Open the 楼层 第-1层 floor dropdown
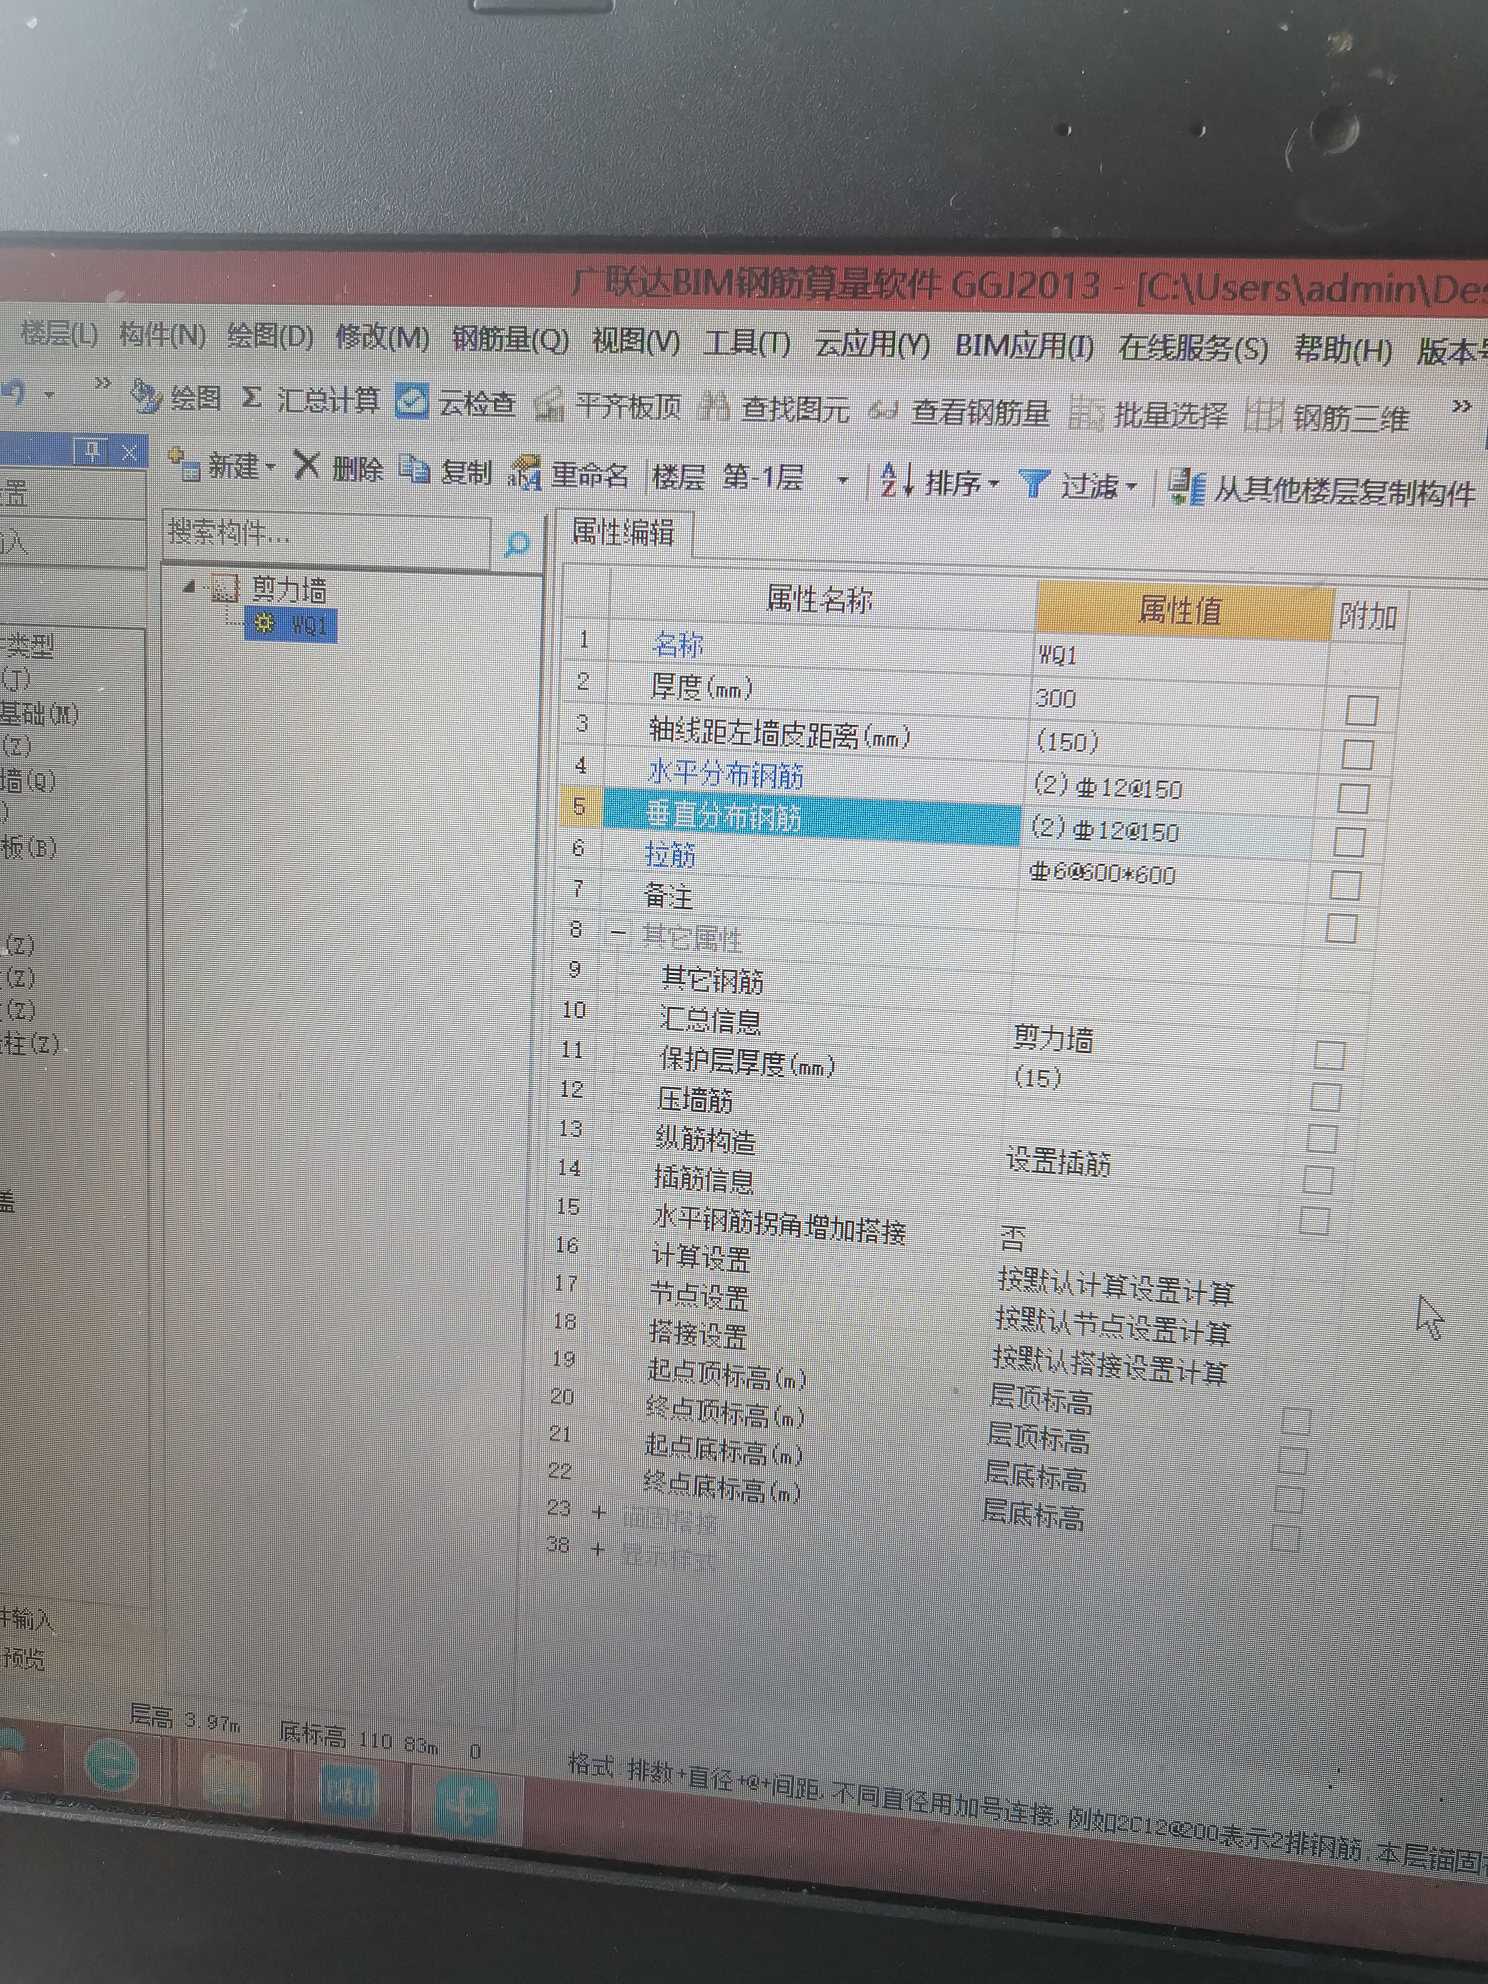The image size is (1488, 1984). click(x=842, y=481)
